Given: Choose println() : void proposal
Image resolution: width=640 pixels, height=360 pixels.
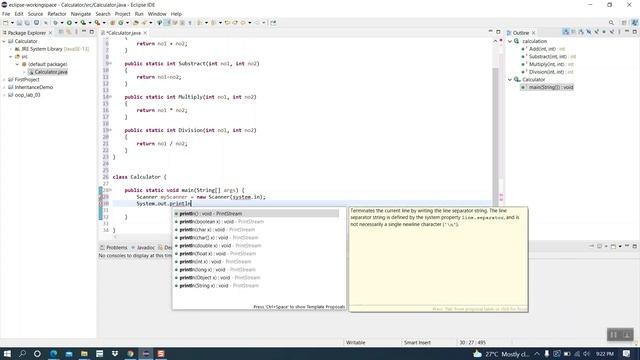Looking at the screenshot, I should (256, 213).
